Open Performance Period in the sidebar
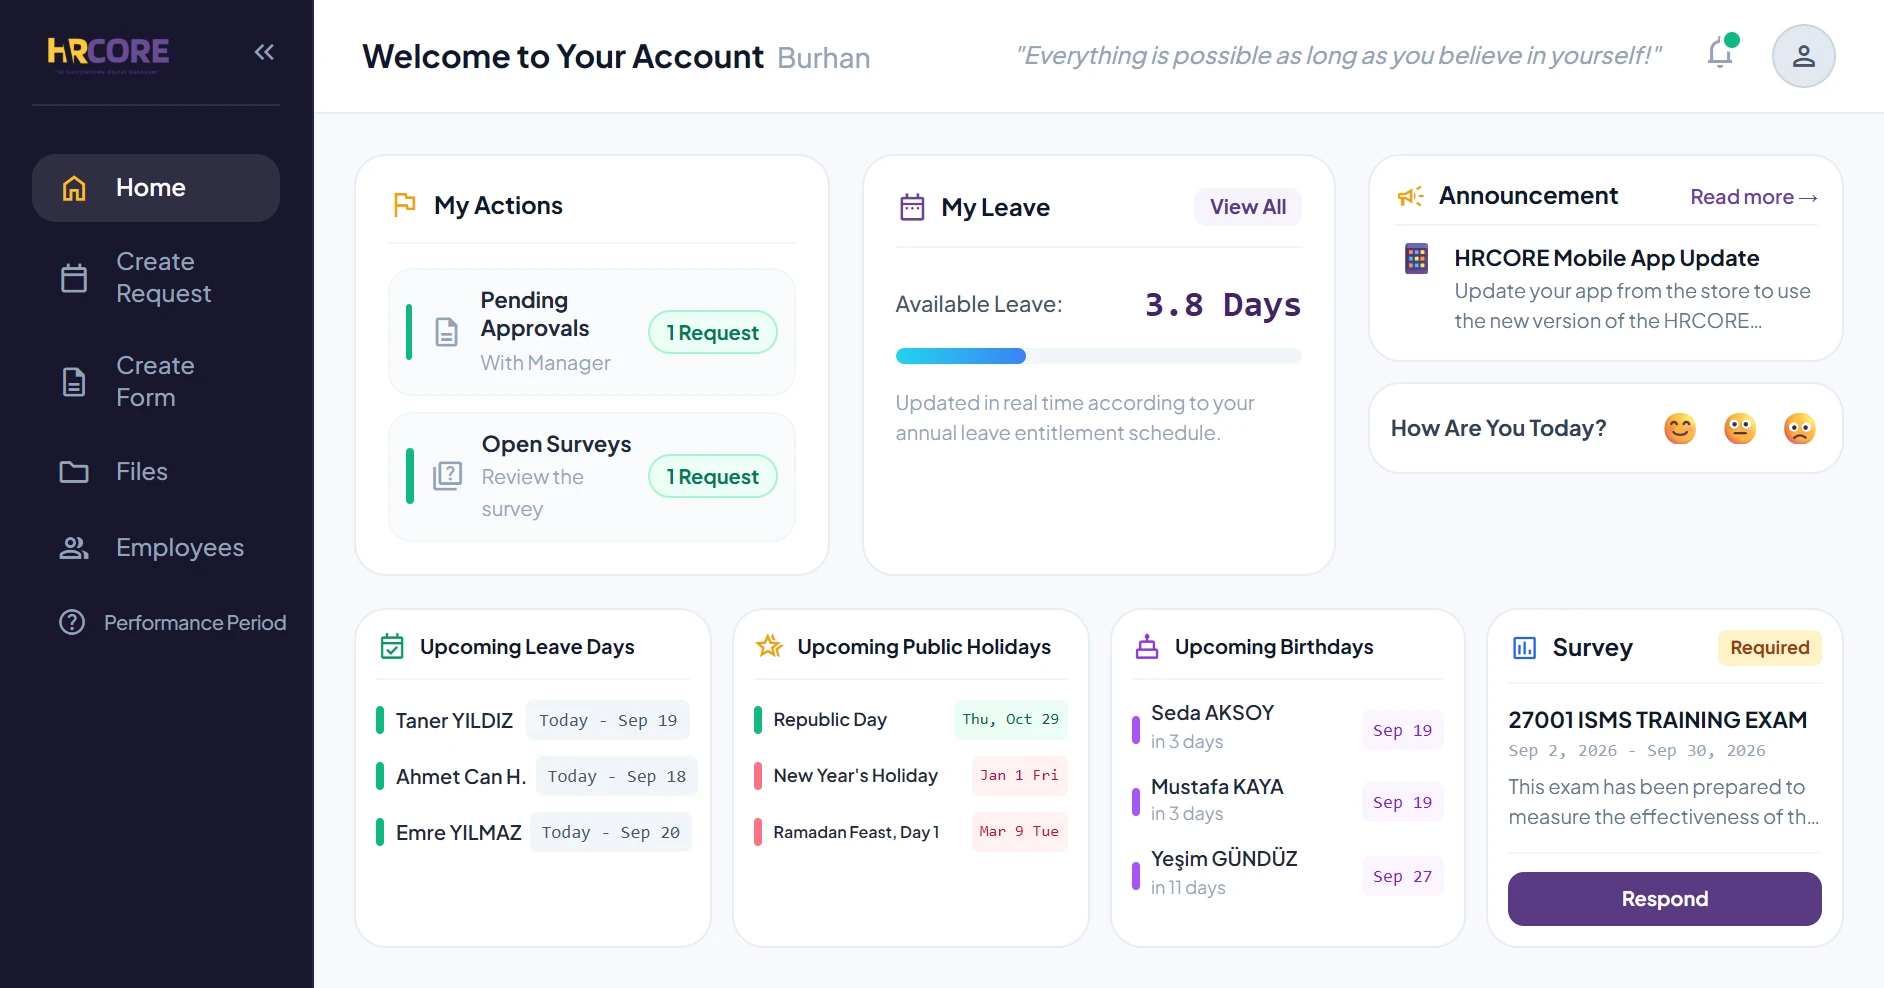The height and width of the screenshot is (988, 1884). (x=172, y=623)
